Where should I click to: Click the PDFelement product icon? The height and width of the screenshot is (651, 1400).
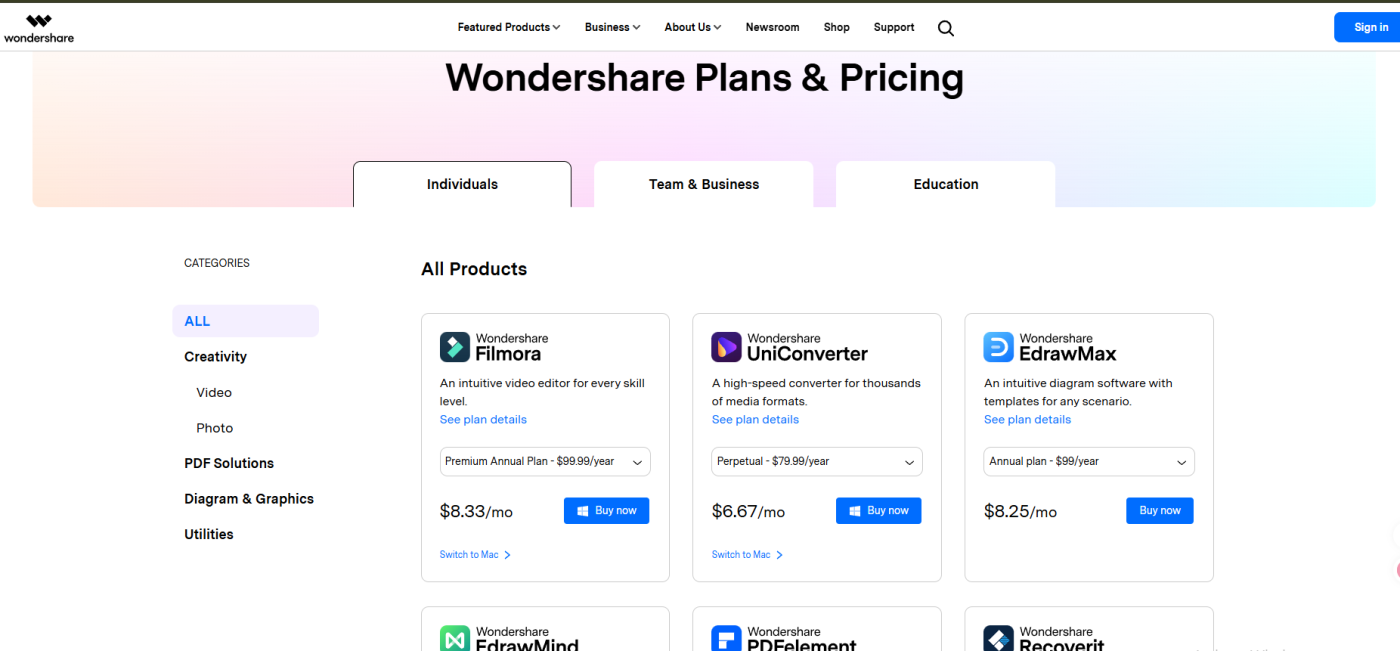coord(727,638)
